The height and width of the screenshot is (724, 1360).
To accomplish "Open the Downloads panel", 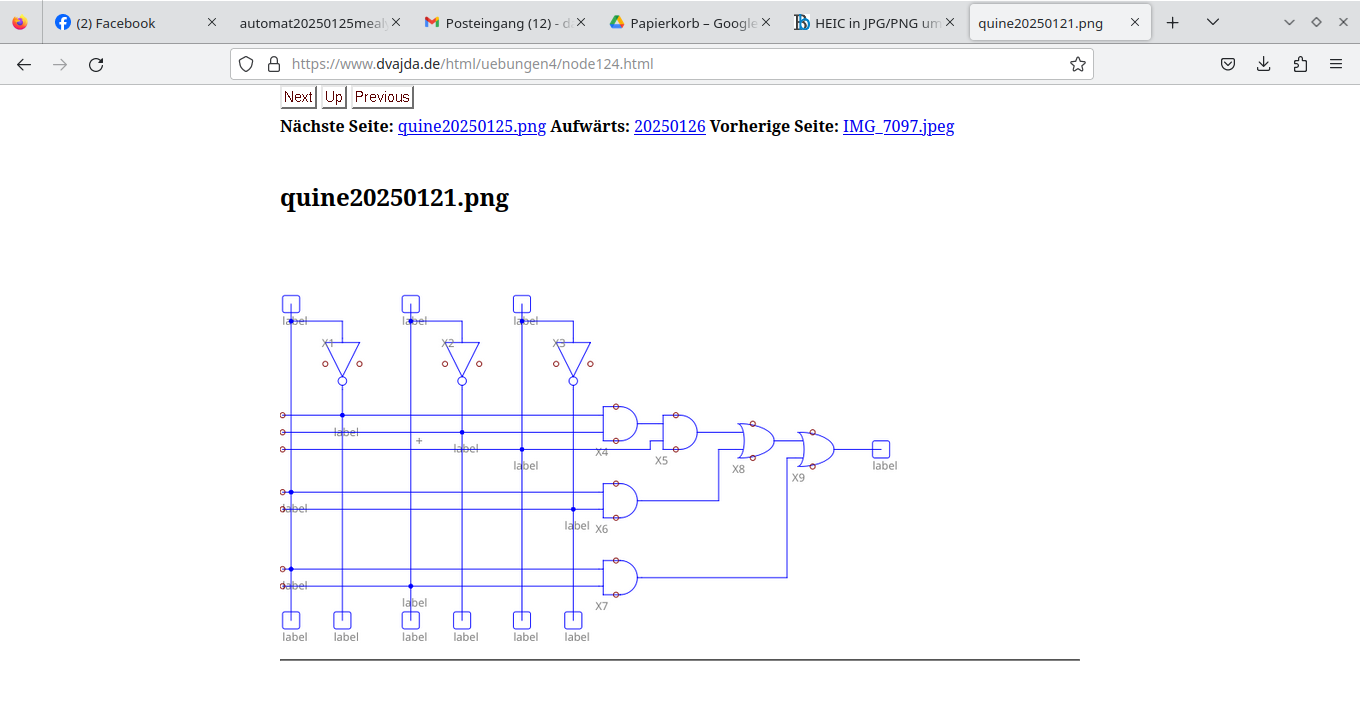I will tap(1264, 64).
